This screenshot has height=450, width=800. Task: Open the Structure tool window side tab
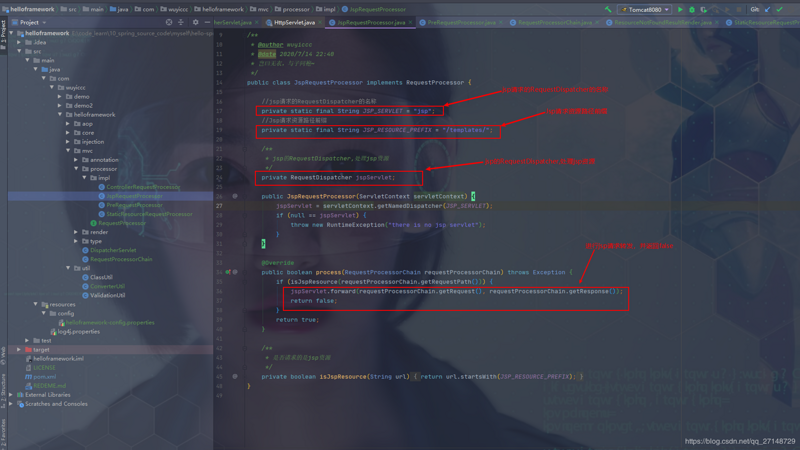click(3, 390)
